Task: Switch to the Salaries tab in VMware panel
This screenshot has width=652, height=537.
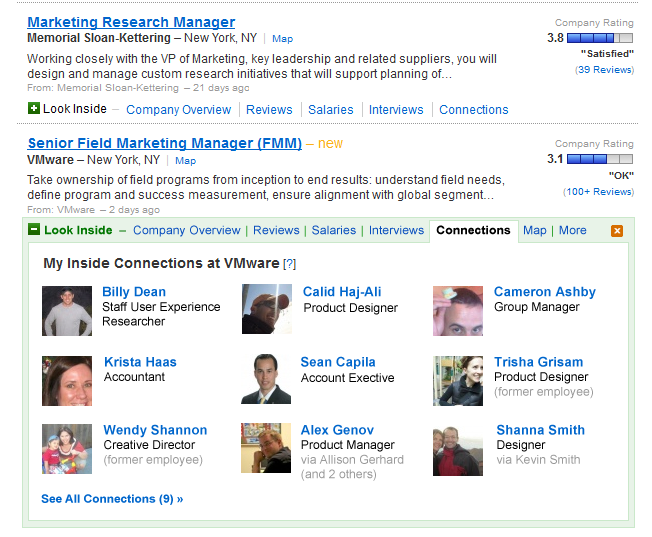Action: coord(334,230)
